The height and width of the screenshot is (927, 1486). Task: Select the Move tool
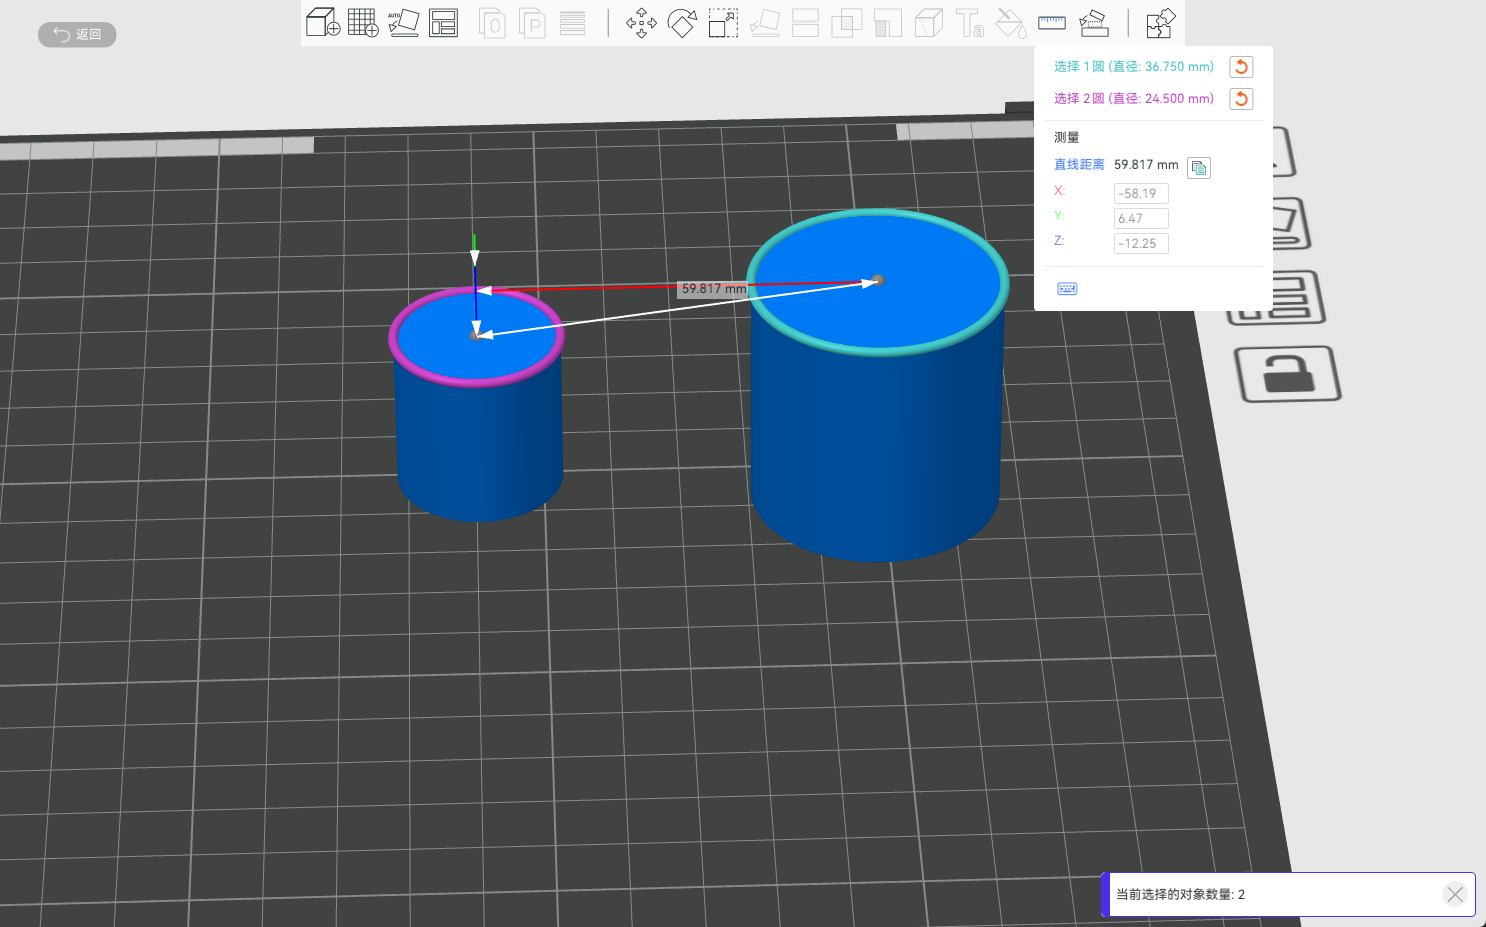(641, 23)
